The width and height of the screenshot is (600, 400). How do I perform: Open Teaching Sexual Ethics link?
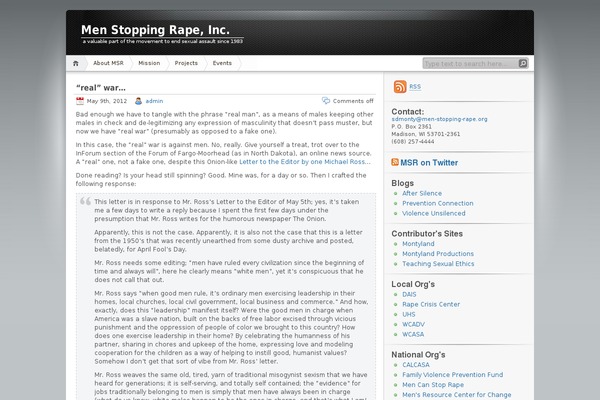click(438, 264)
